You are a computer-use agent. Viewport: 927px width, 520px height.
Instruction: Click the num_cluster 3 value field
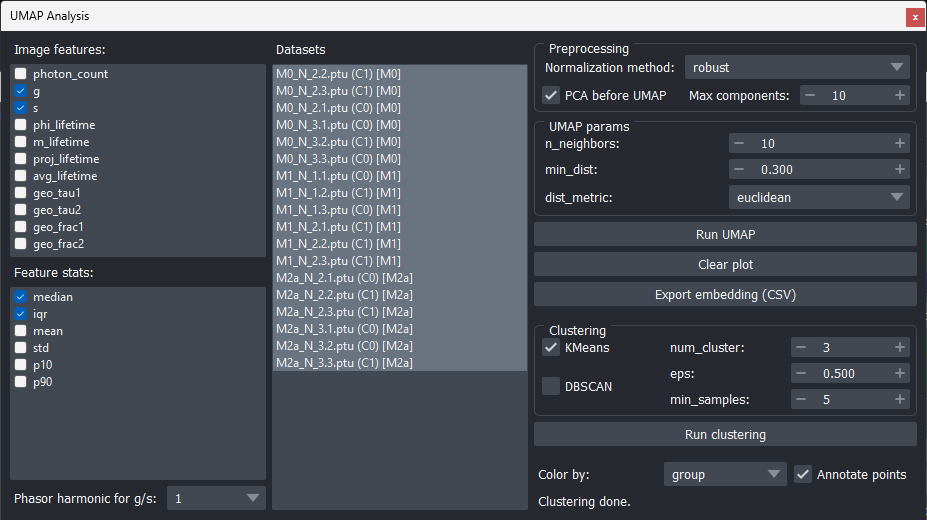click(850, 347)
